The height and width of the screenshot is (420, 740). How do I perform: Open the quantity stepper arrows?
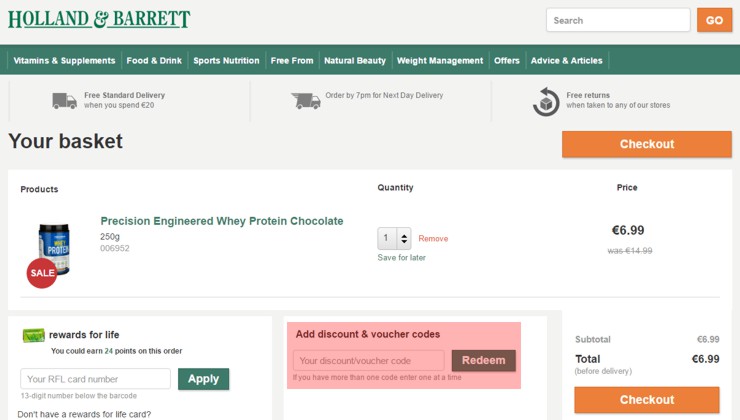click(404, 239)
